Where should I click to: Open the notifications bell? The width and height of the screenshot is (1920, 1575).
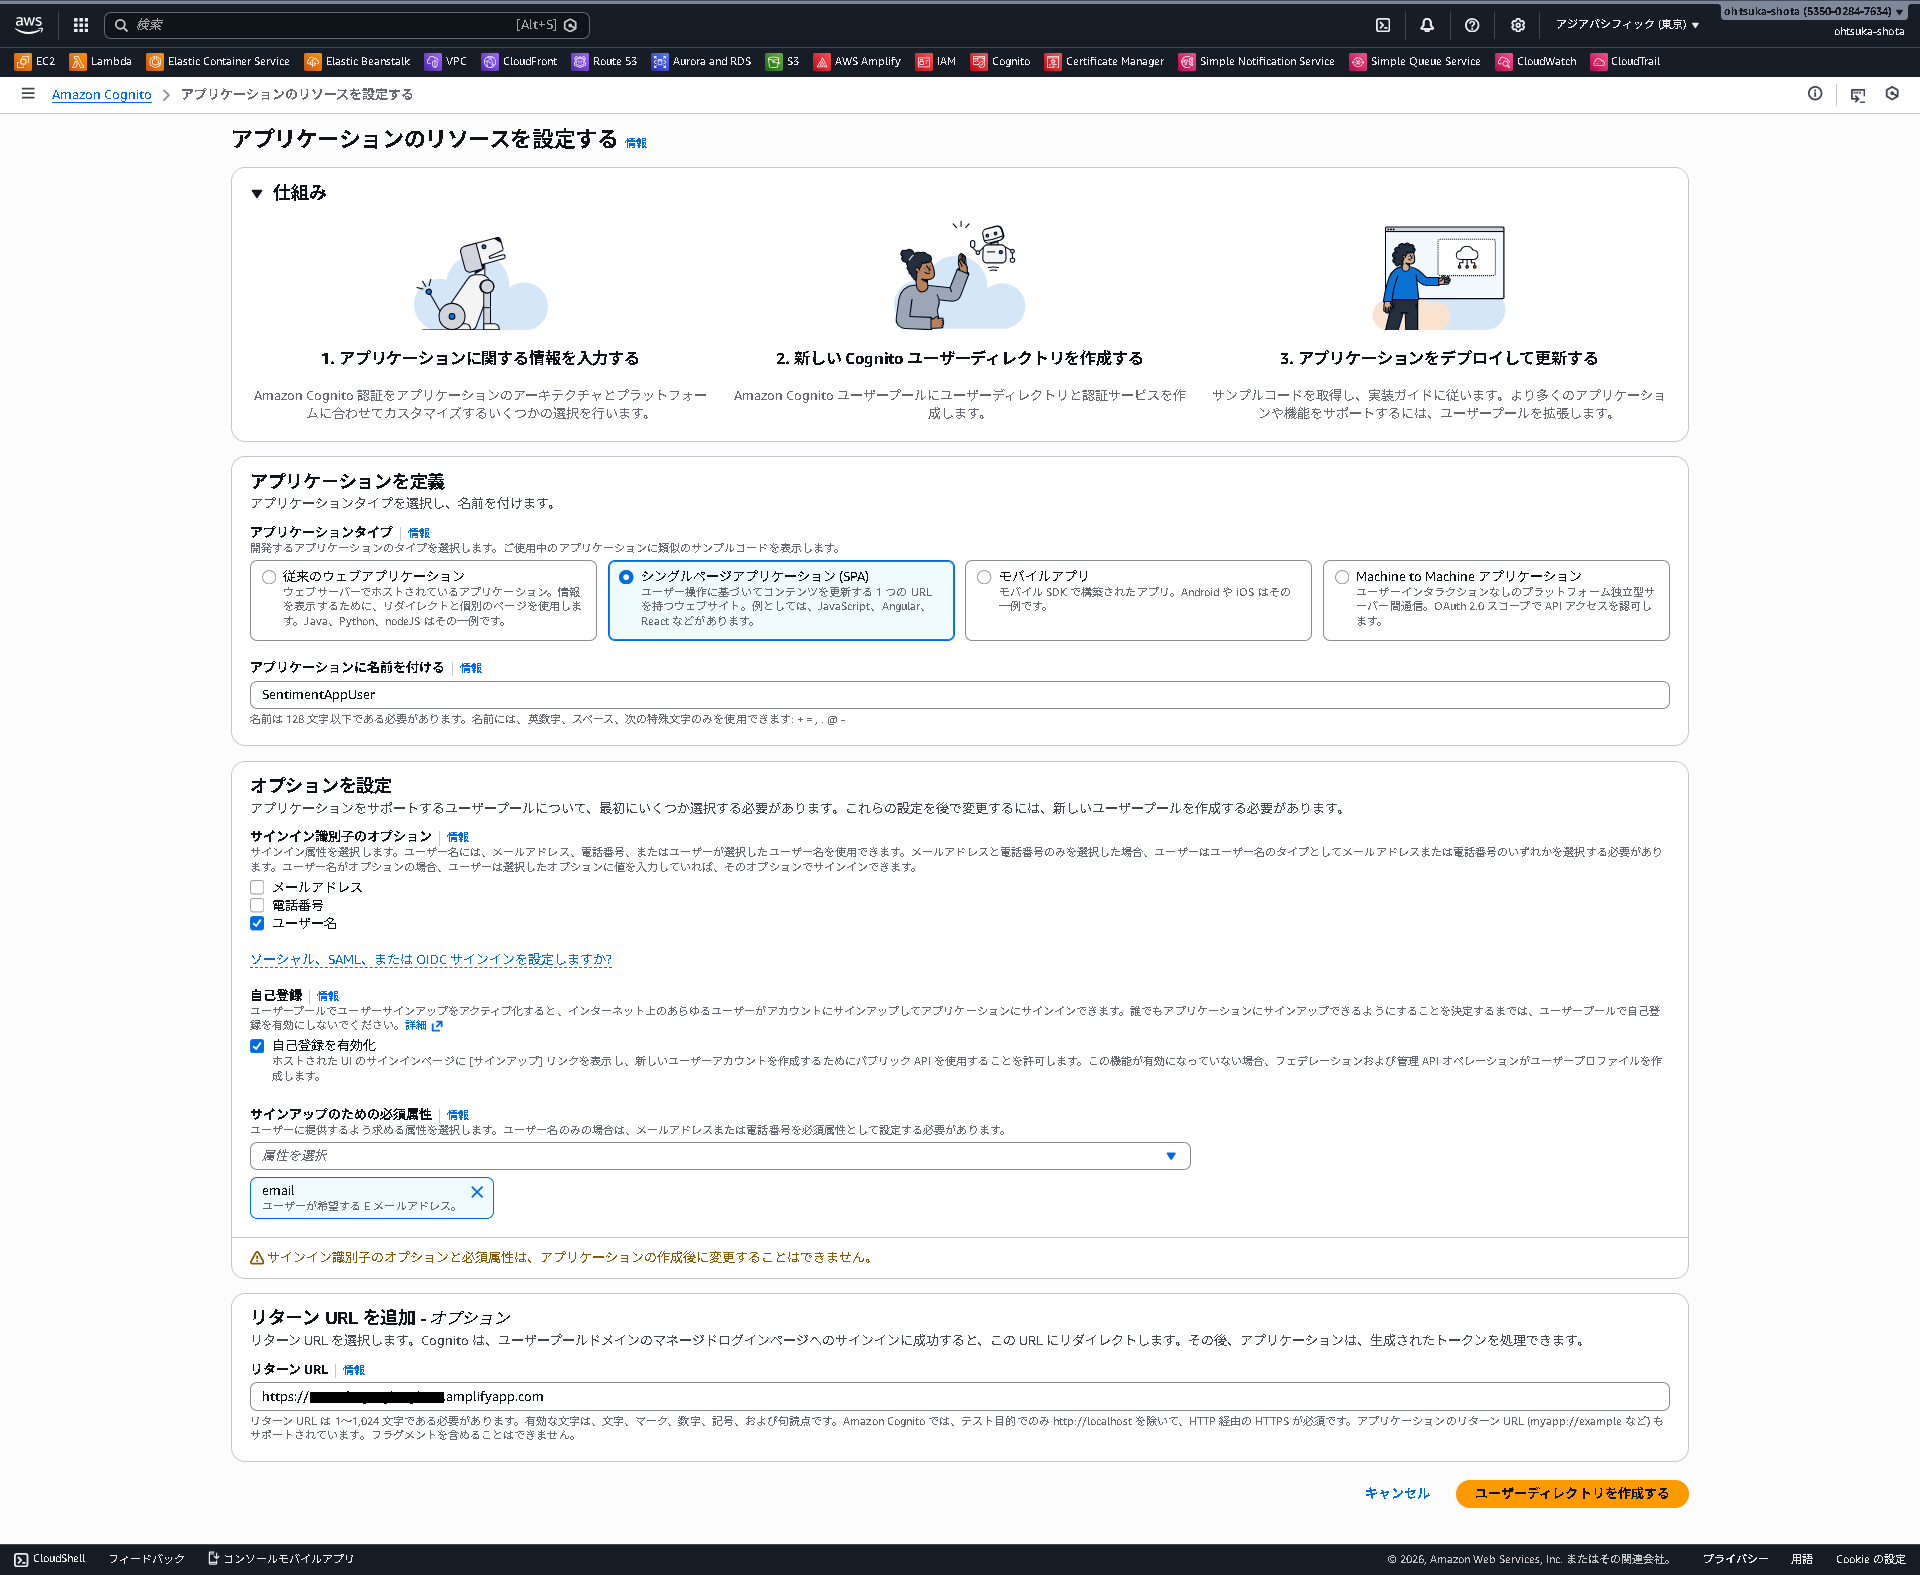(1428, 25)
